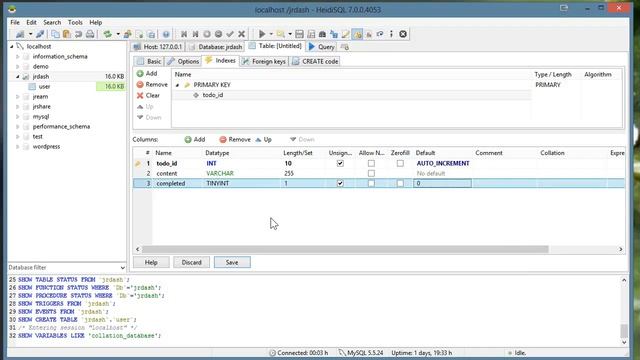The height and width of the screenshot is (360, 640).
Task: Expand the wordpress database node
Action: point(18,147)
